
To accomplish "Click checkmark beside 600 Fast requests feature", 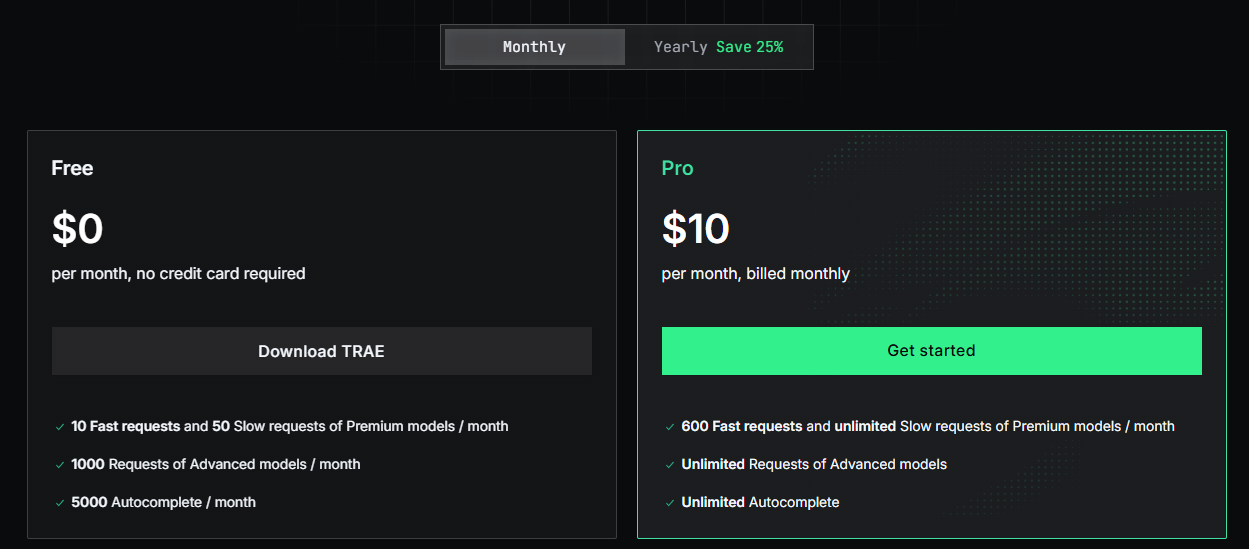I will 670,427.
